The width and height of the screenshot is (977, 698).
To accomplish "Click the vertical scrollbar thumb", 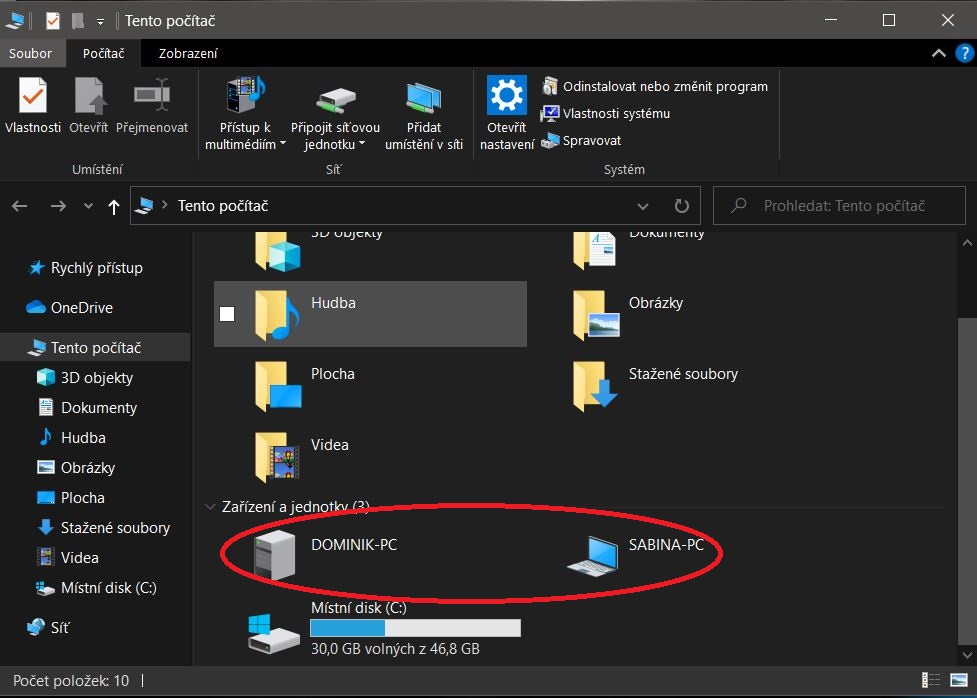I will point(967,480).
